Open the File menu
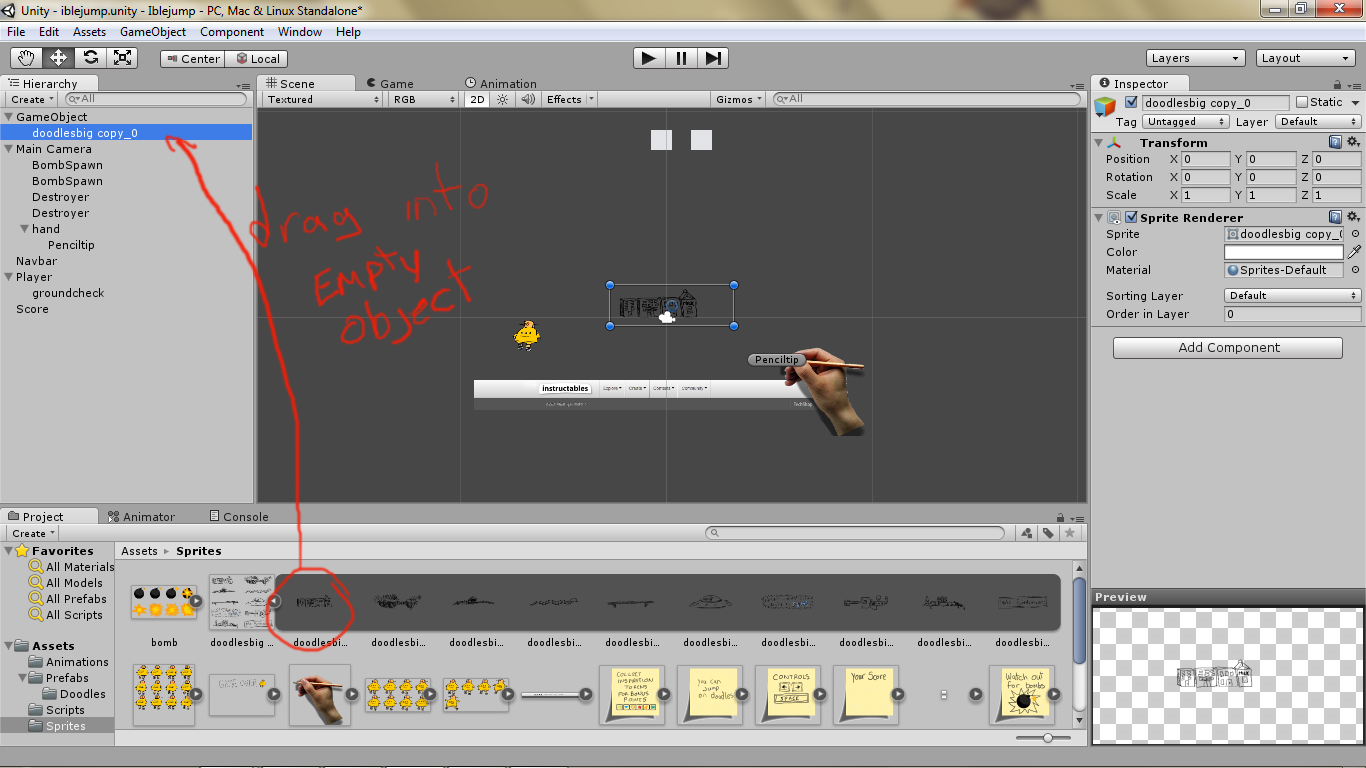This screenshot has width=1366, height=768. coord(16,32)
